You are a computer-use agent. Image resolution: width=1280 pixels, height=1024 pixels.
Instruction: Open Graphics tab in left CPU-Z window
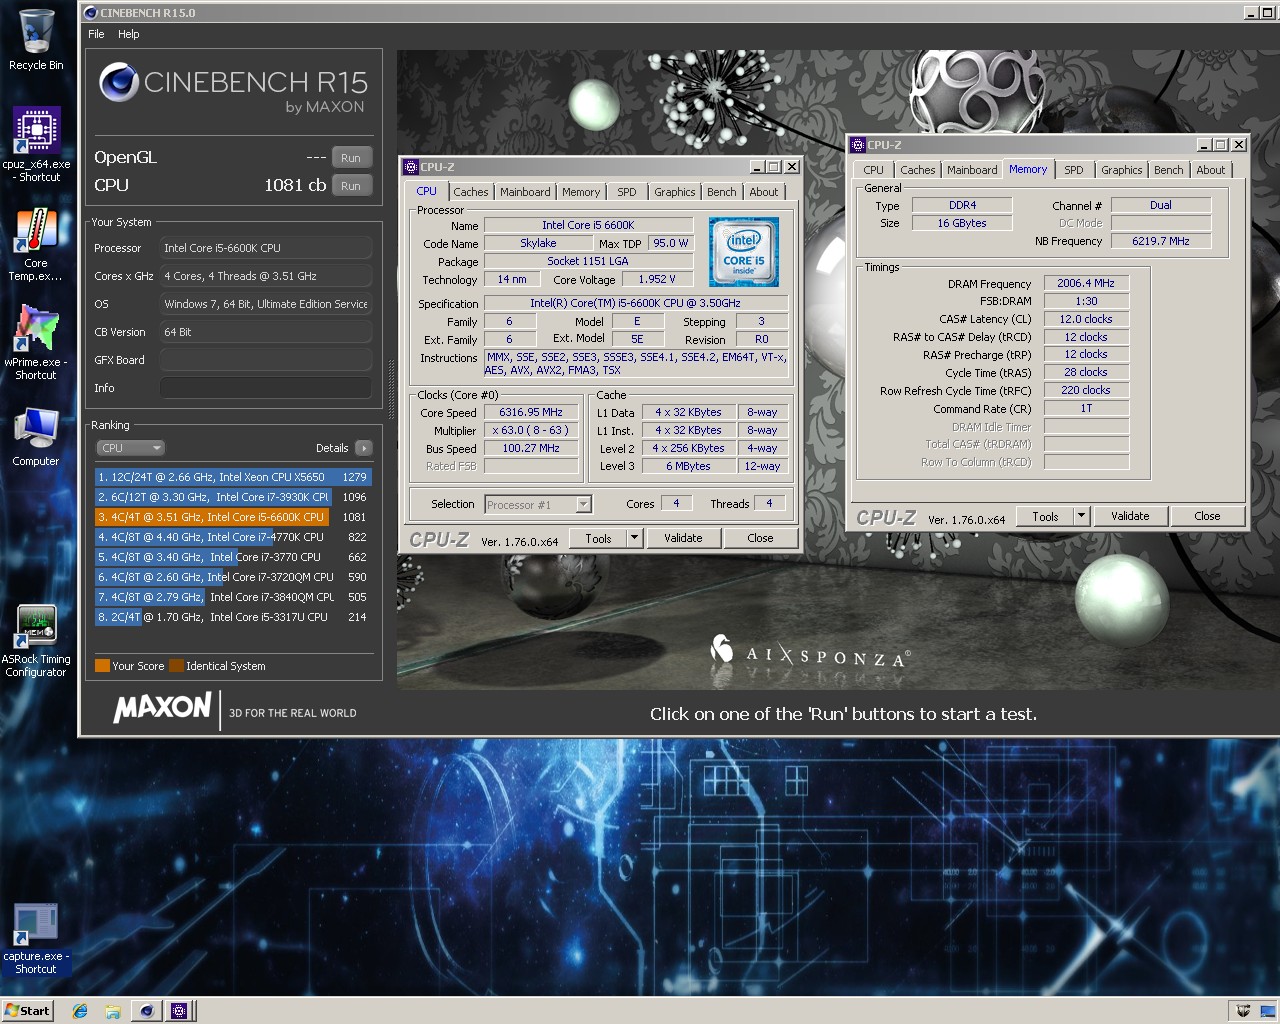(675, 192)
